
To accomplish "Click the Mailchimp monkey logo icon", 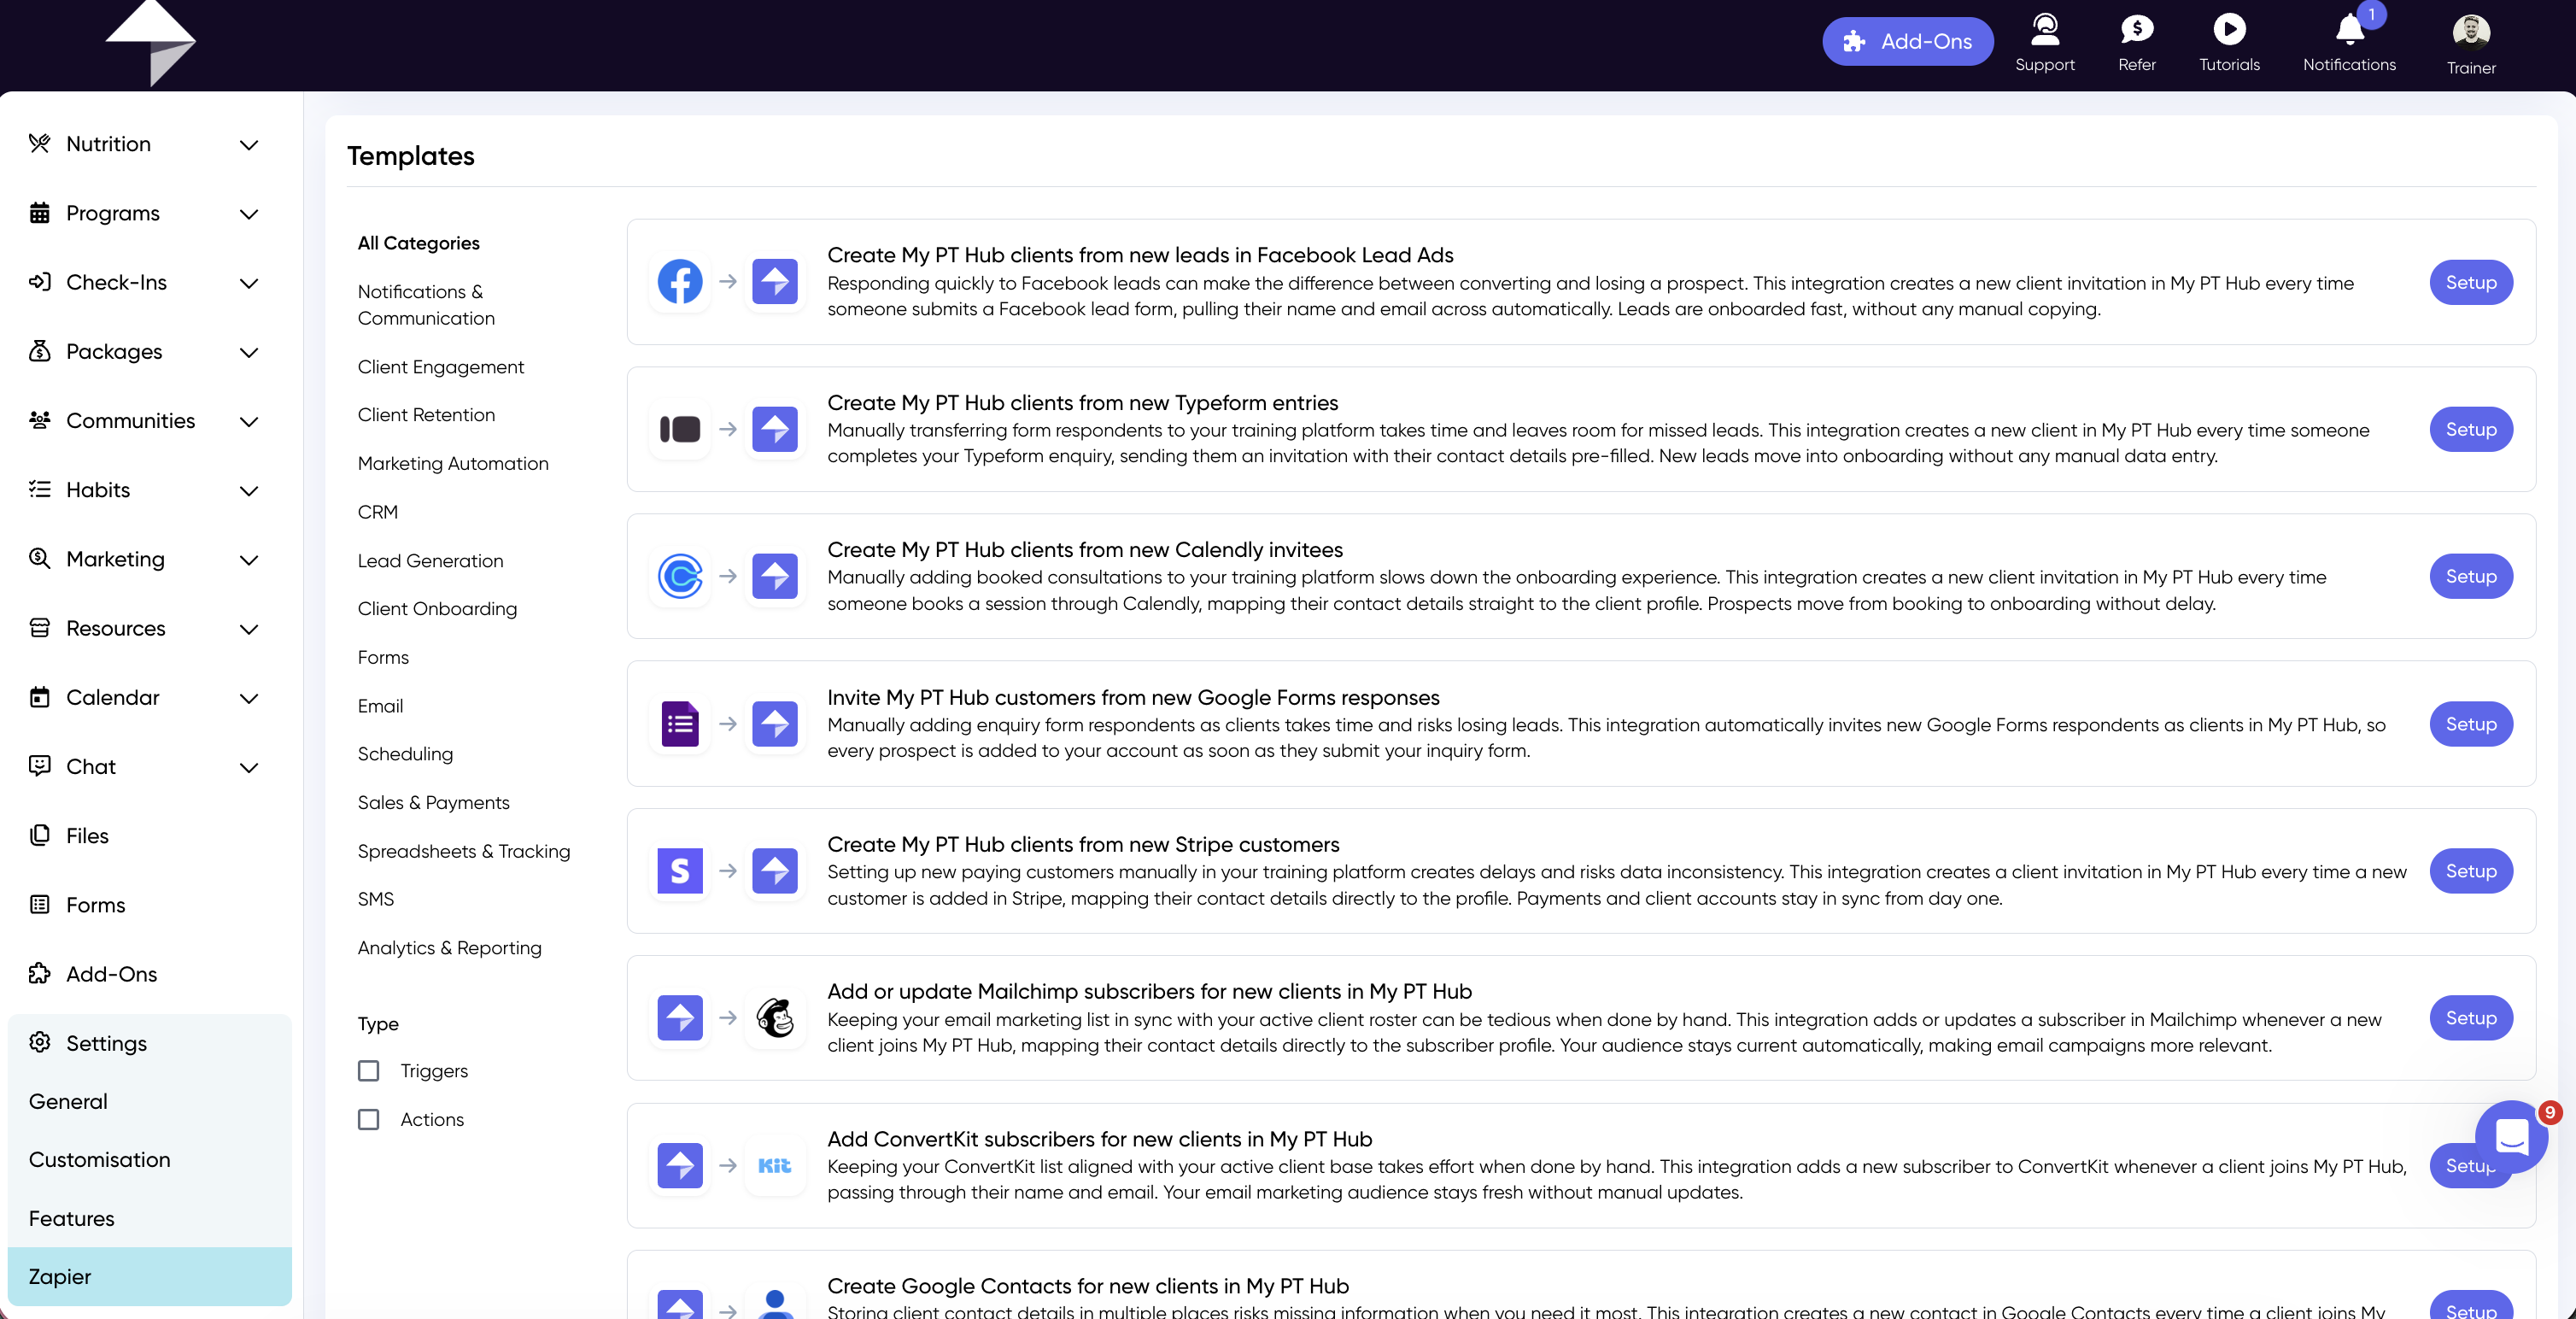I will click(x=775, y=1017).
